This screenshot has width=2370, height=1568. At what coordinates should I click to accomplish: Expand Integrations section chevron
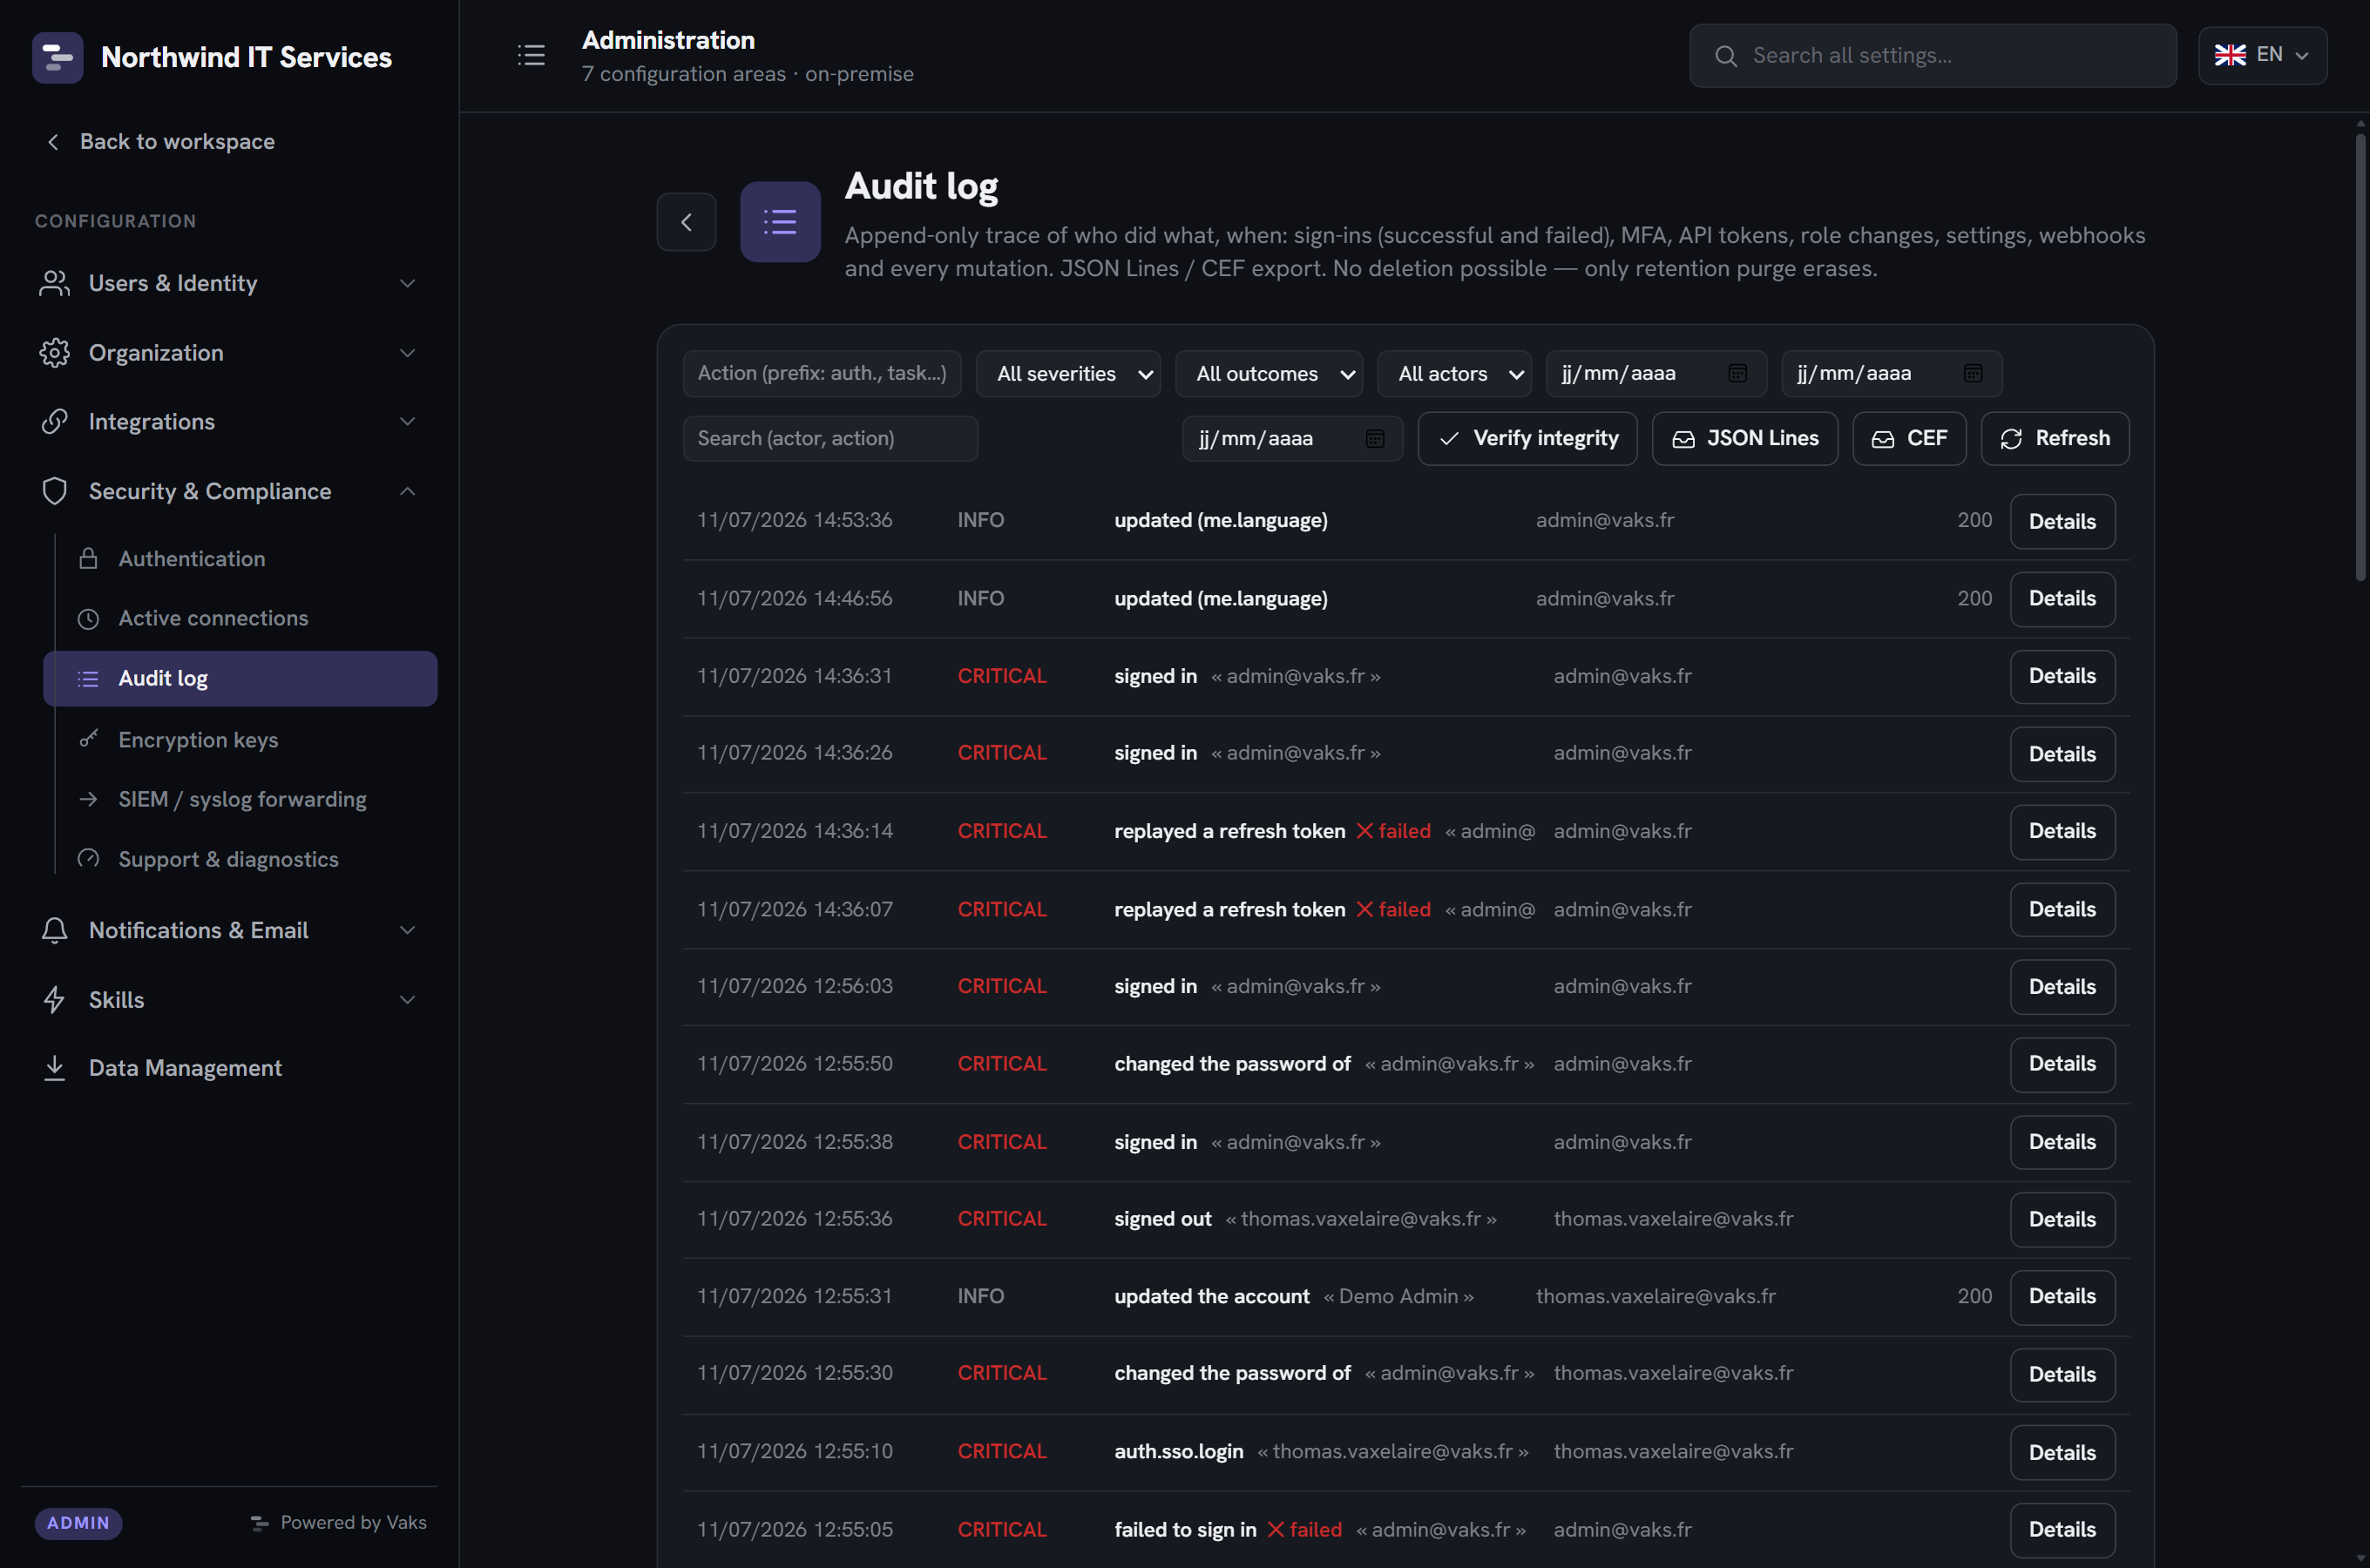(407, 422)
